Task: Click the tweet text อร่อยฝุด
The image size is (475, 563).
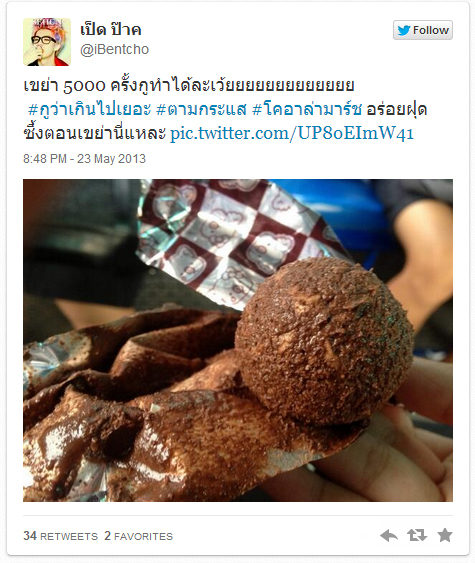Action: [x=396, y=109]
